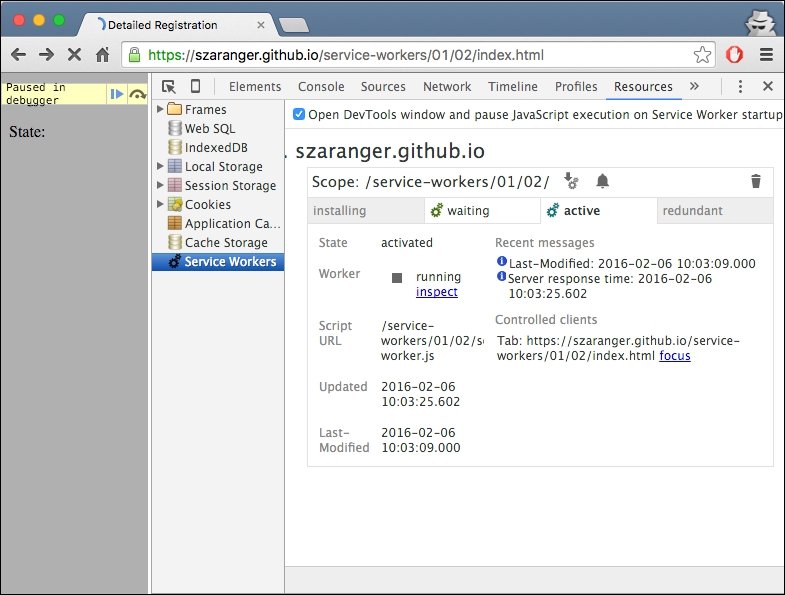Select the waiting service worker tab

467,211
